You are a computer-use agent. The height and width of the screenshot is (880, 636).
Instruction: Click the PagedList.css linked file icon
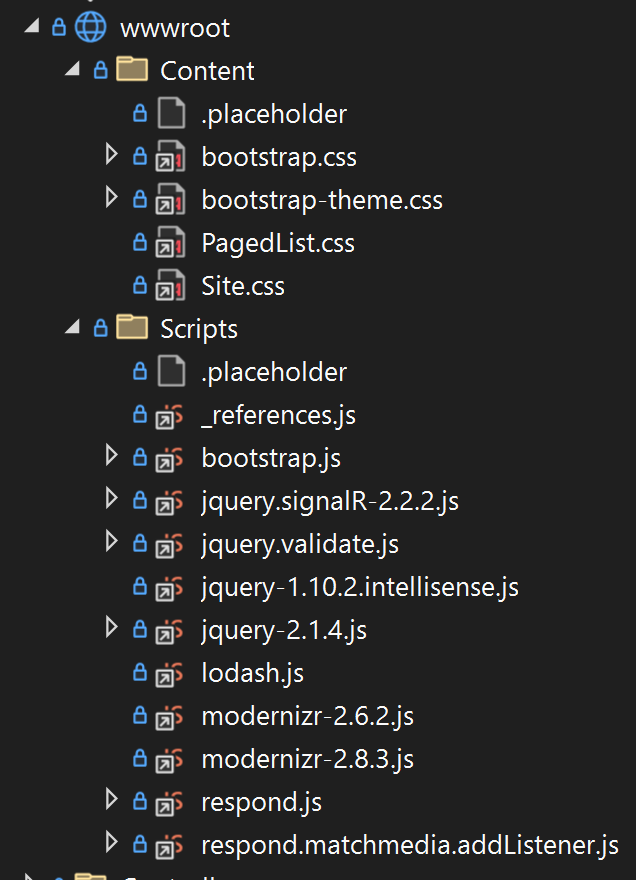coord(170,242)
